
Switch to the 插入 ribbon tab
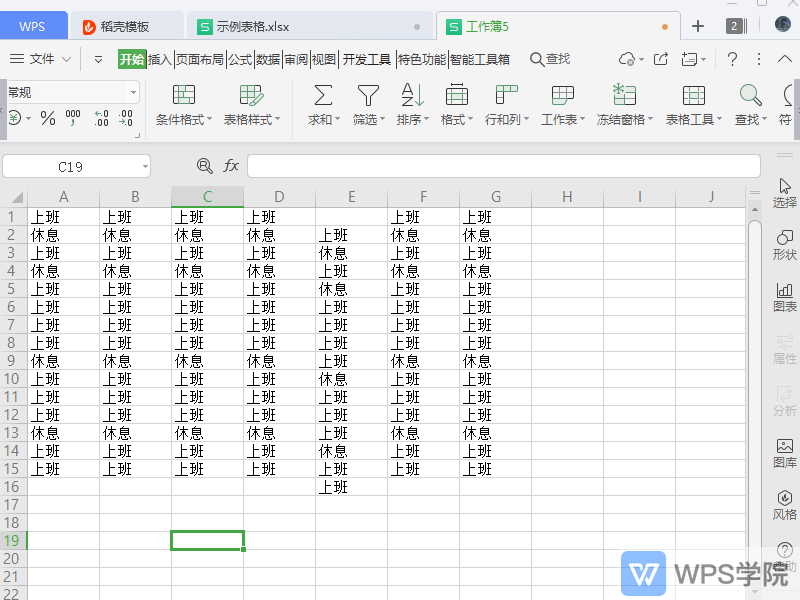160,59
